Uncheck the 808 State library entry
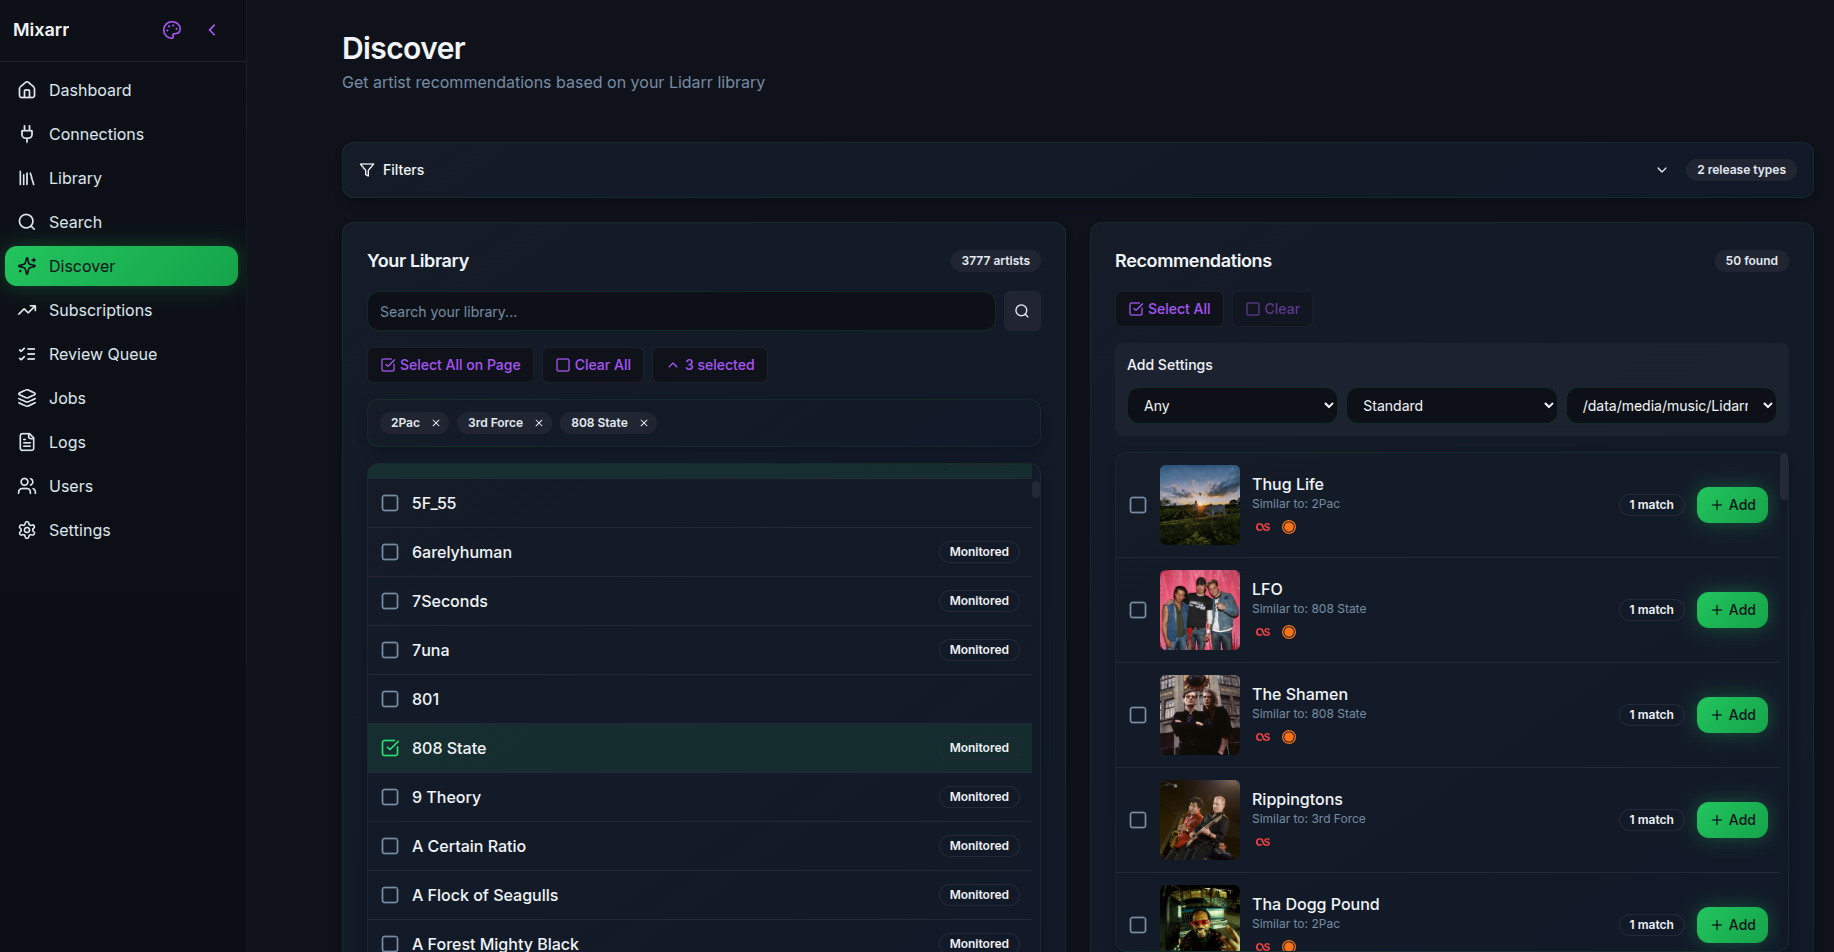The image size is (1834, 952). (389, 747)
